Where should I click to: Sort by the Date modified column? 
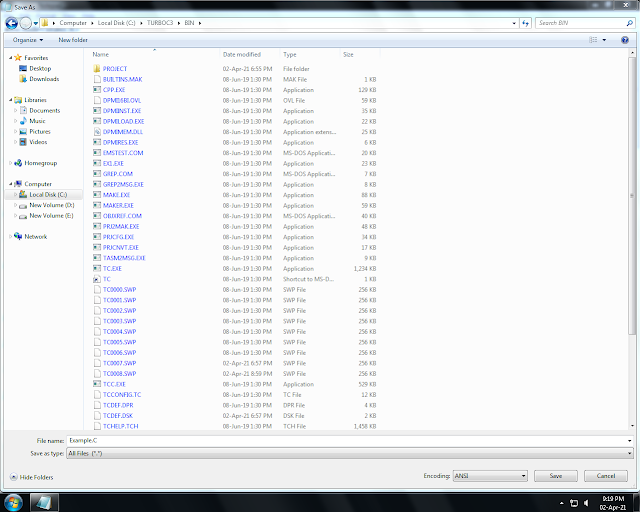pyautogui.click(x=242, y=54)
